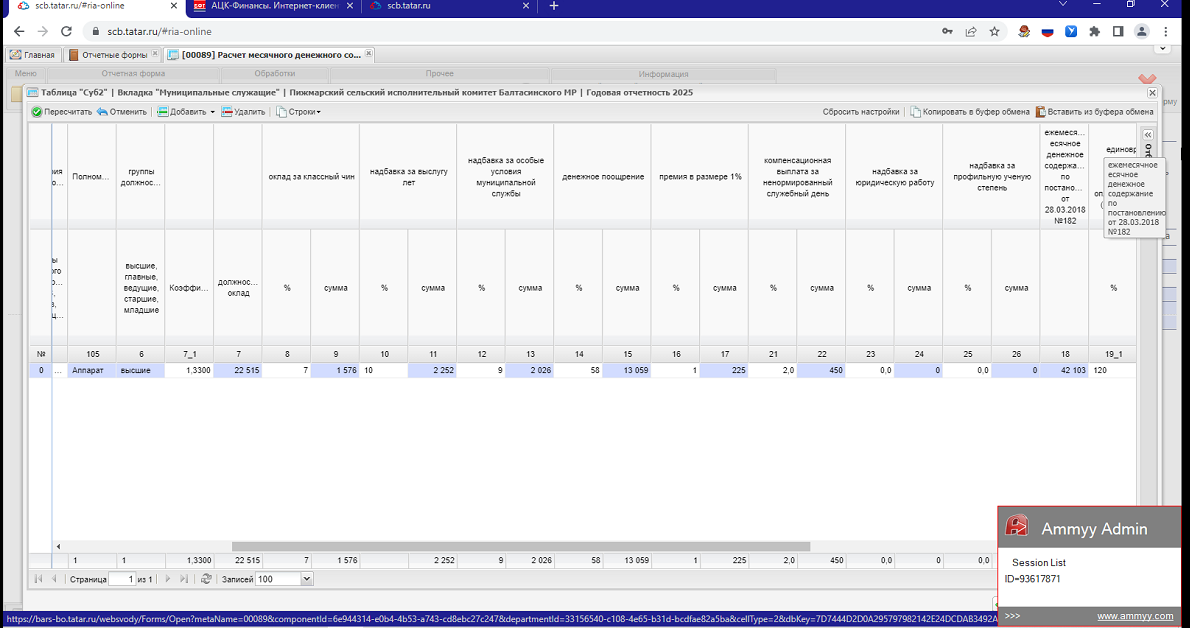Open the www.ammyy.com link
The image size is (1190, 628).
tap(1135, 616)
